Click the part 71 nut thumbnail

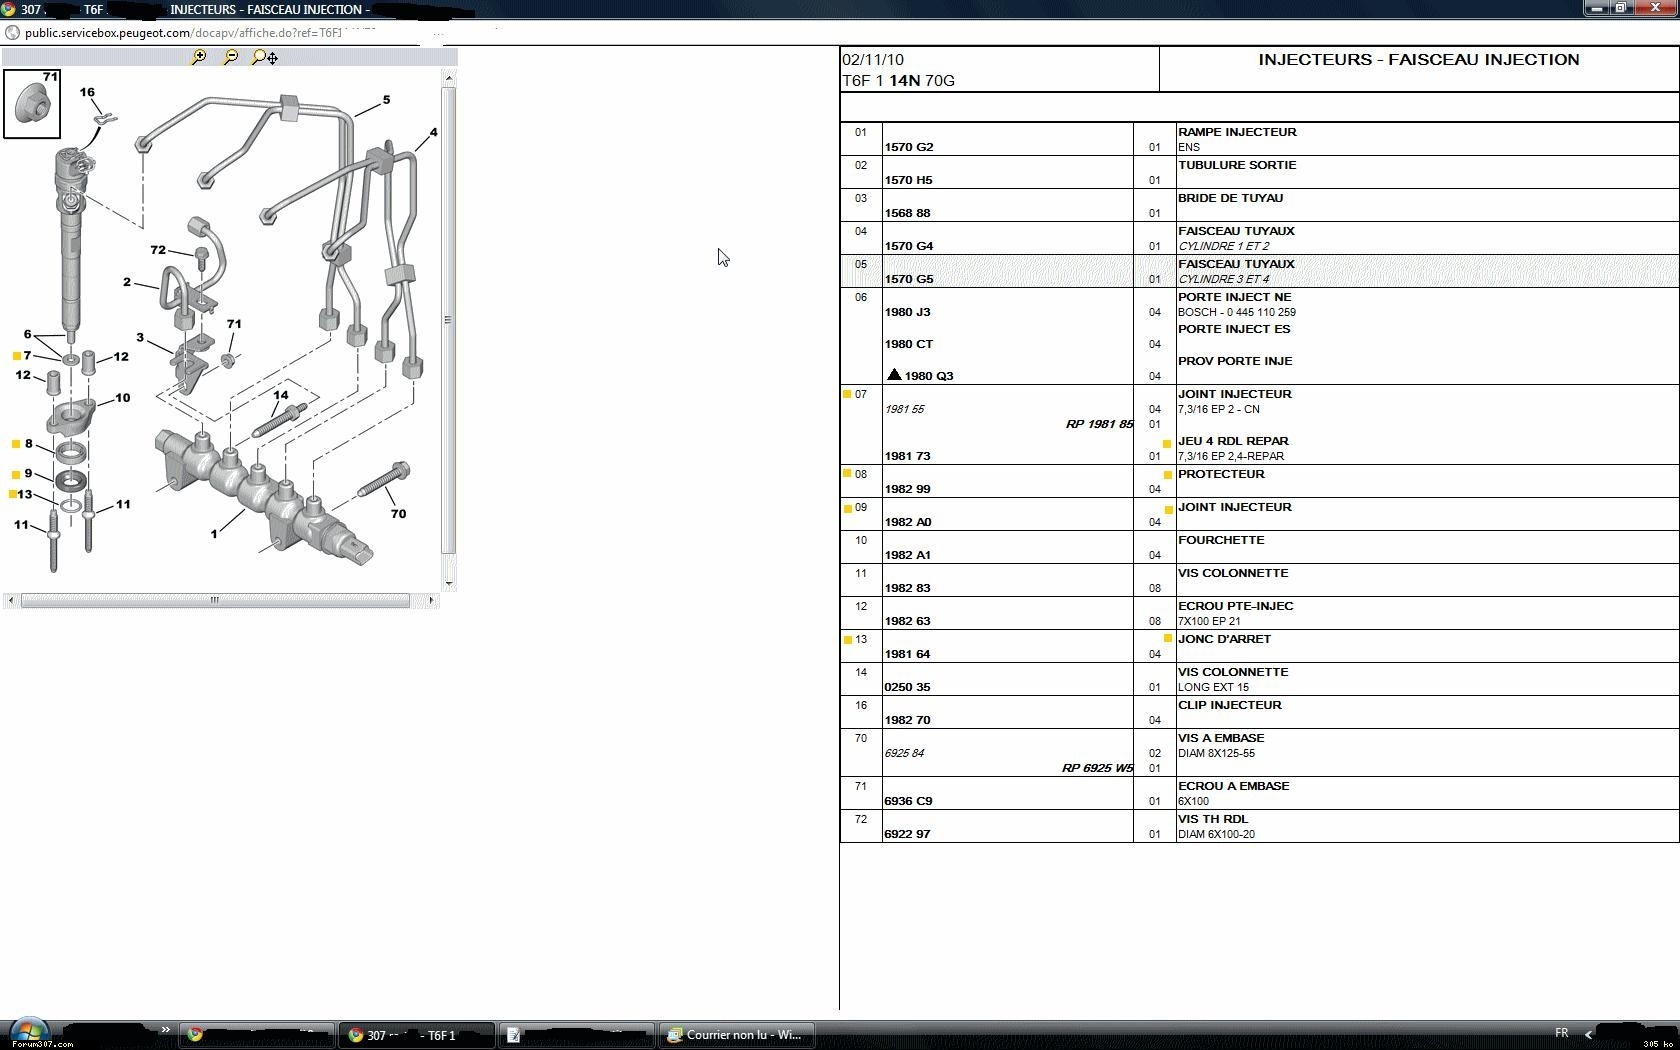tap(32, 104)
